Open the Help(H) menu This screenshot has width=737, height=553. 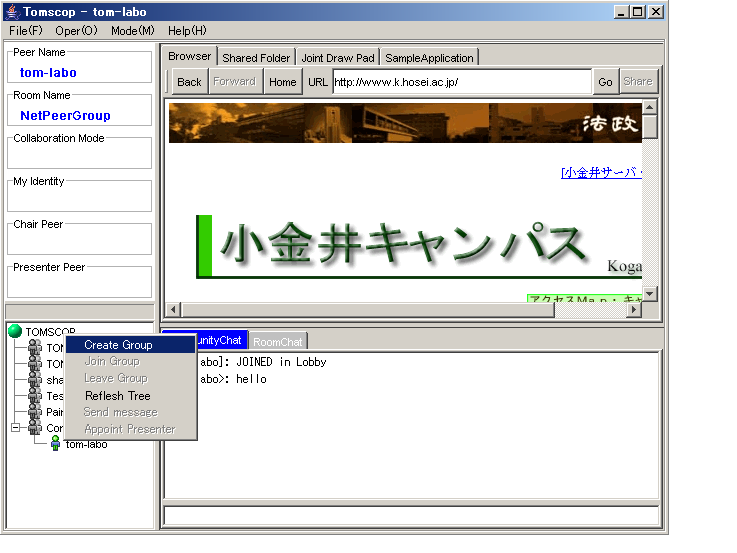(x=187, y=31)
